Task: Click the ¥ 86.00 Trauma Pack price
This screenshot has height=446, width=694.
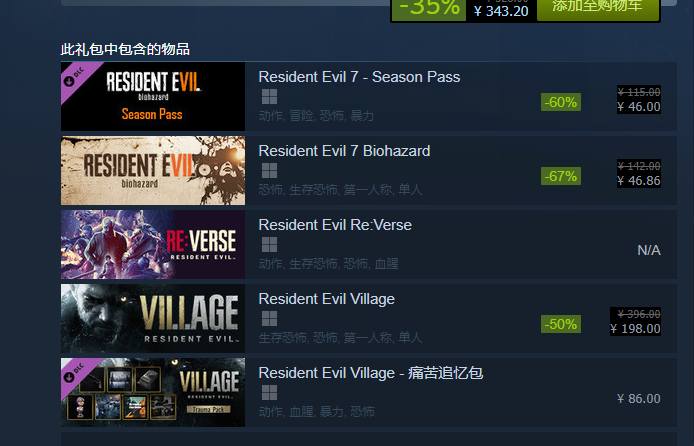Action: click(x=639, y=399)
